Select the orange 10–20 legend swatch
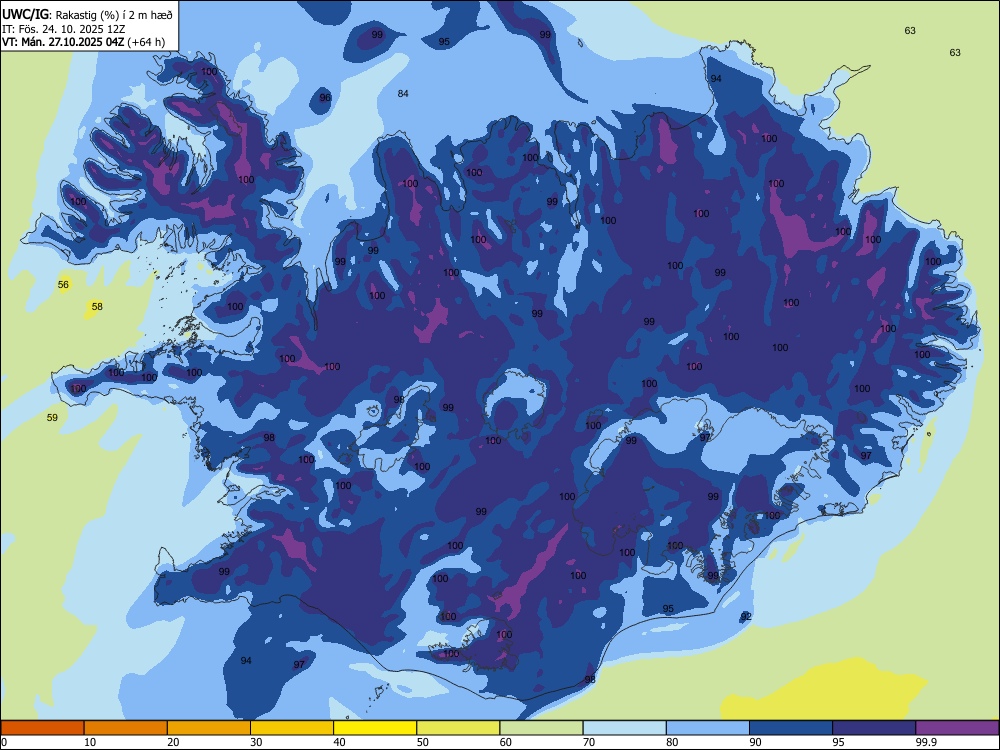The image size is (1000, 750). coord(126,728)
